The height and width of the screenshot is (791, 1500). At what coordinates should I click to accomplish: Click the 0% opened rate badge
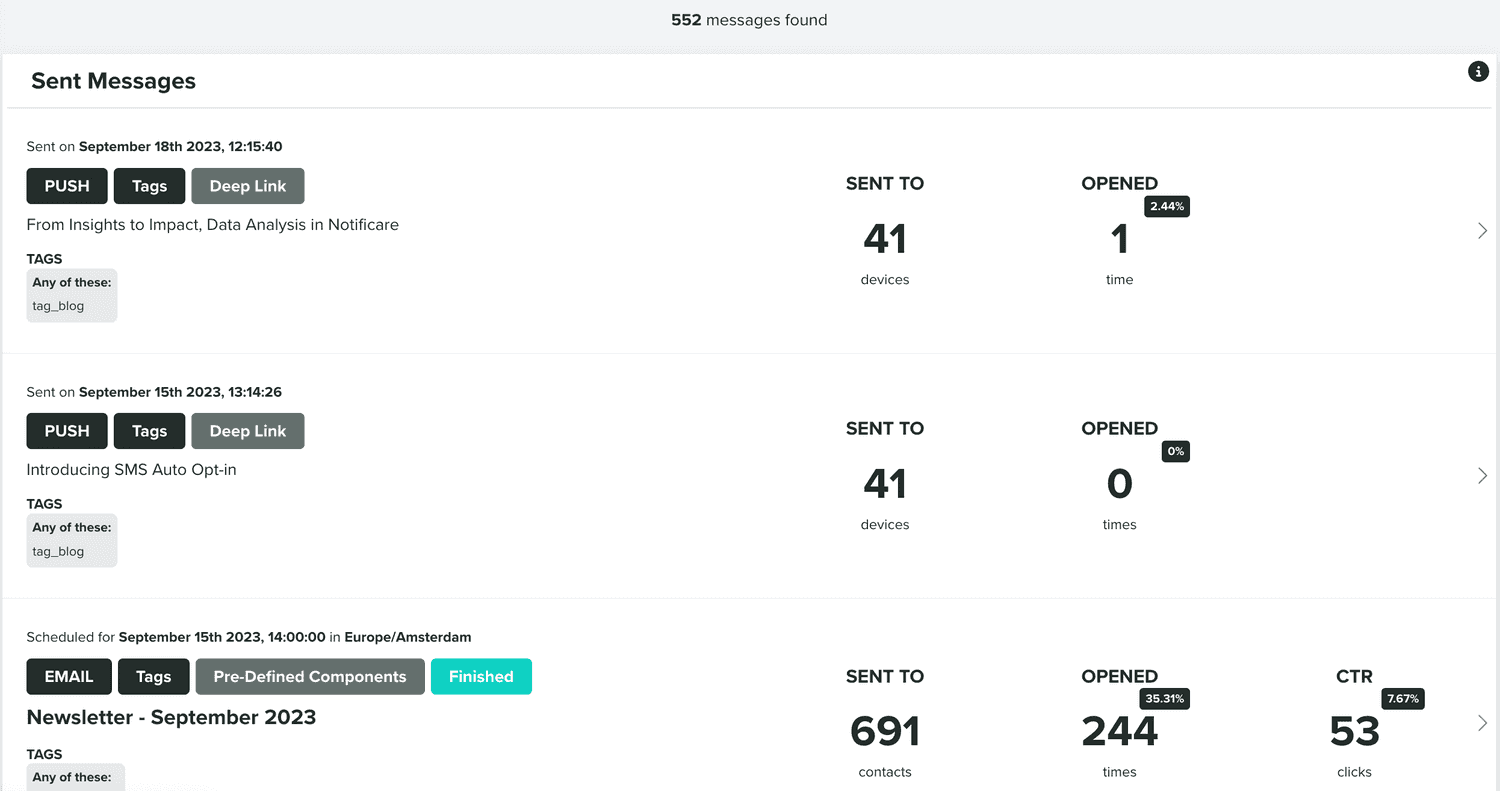pyautogui.click(x=1175, y=451)
